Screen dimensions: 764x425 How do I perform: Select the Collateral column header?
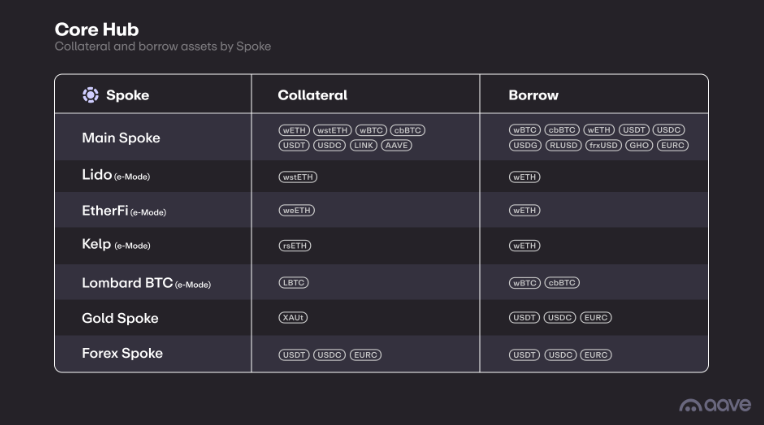(312, 95)
